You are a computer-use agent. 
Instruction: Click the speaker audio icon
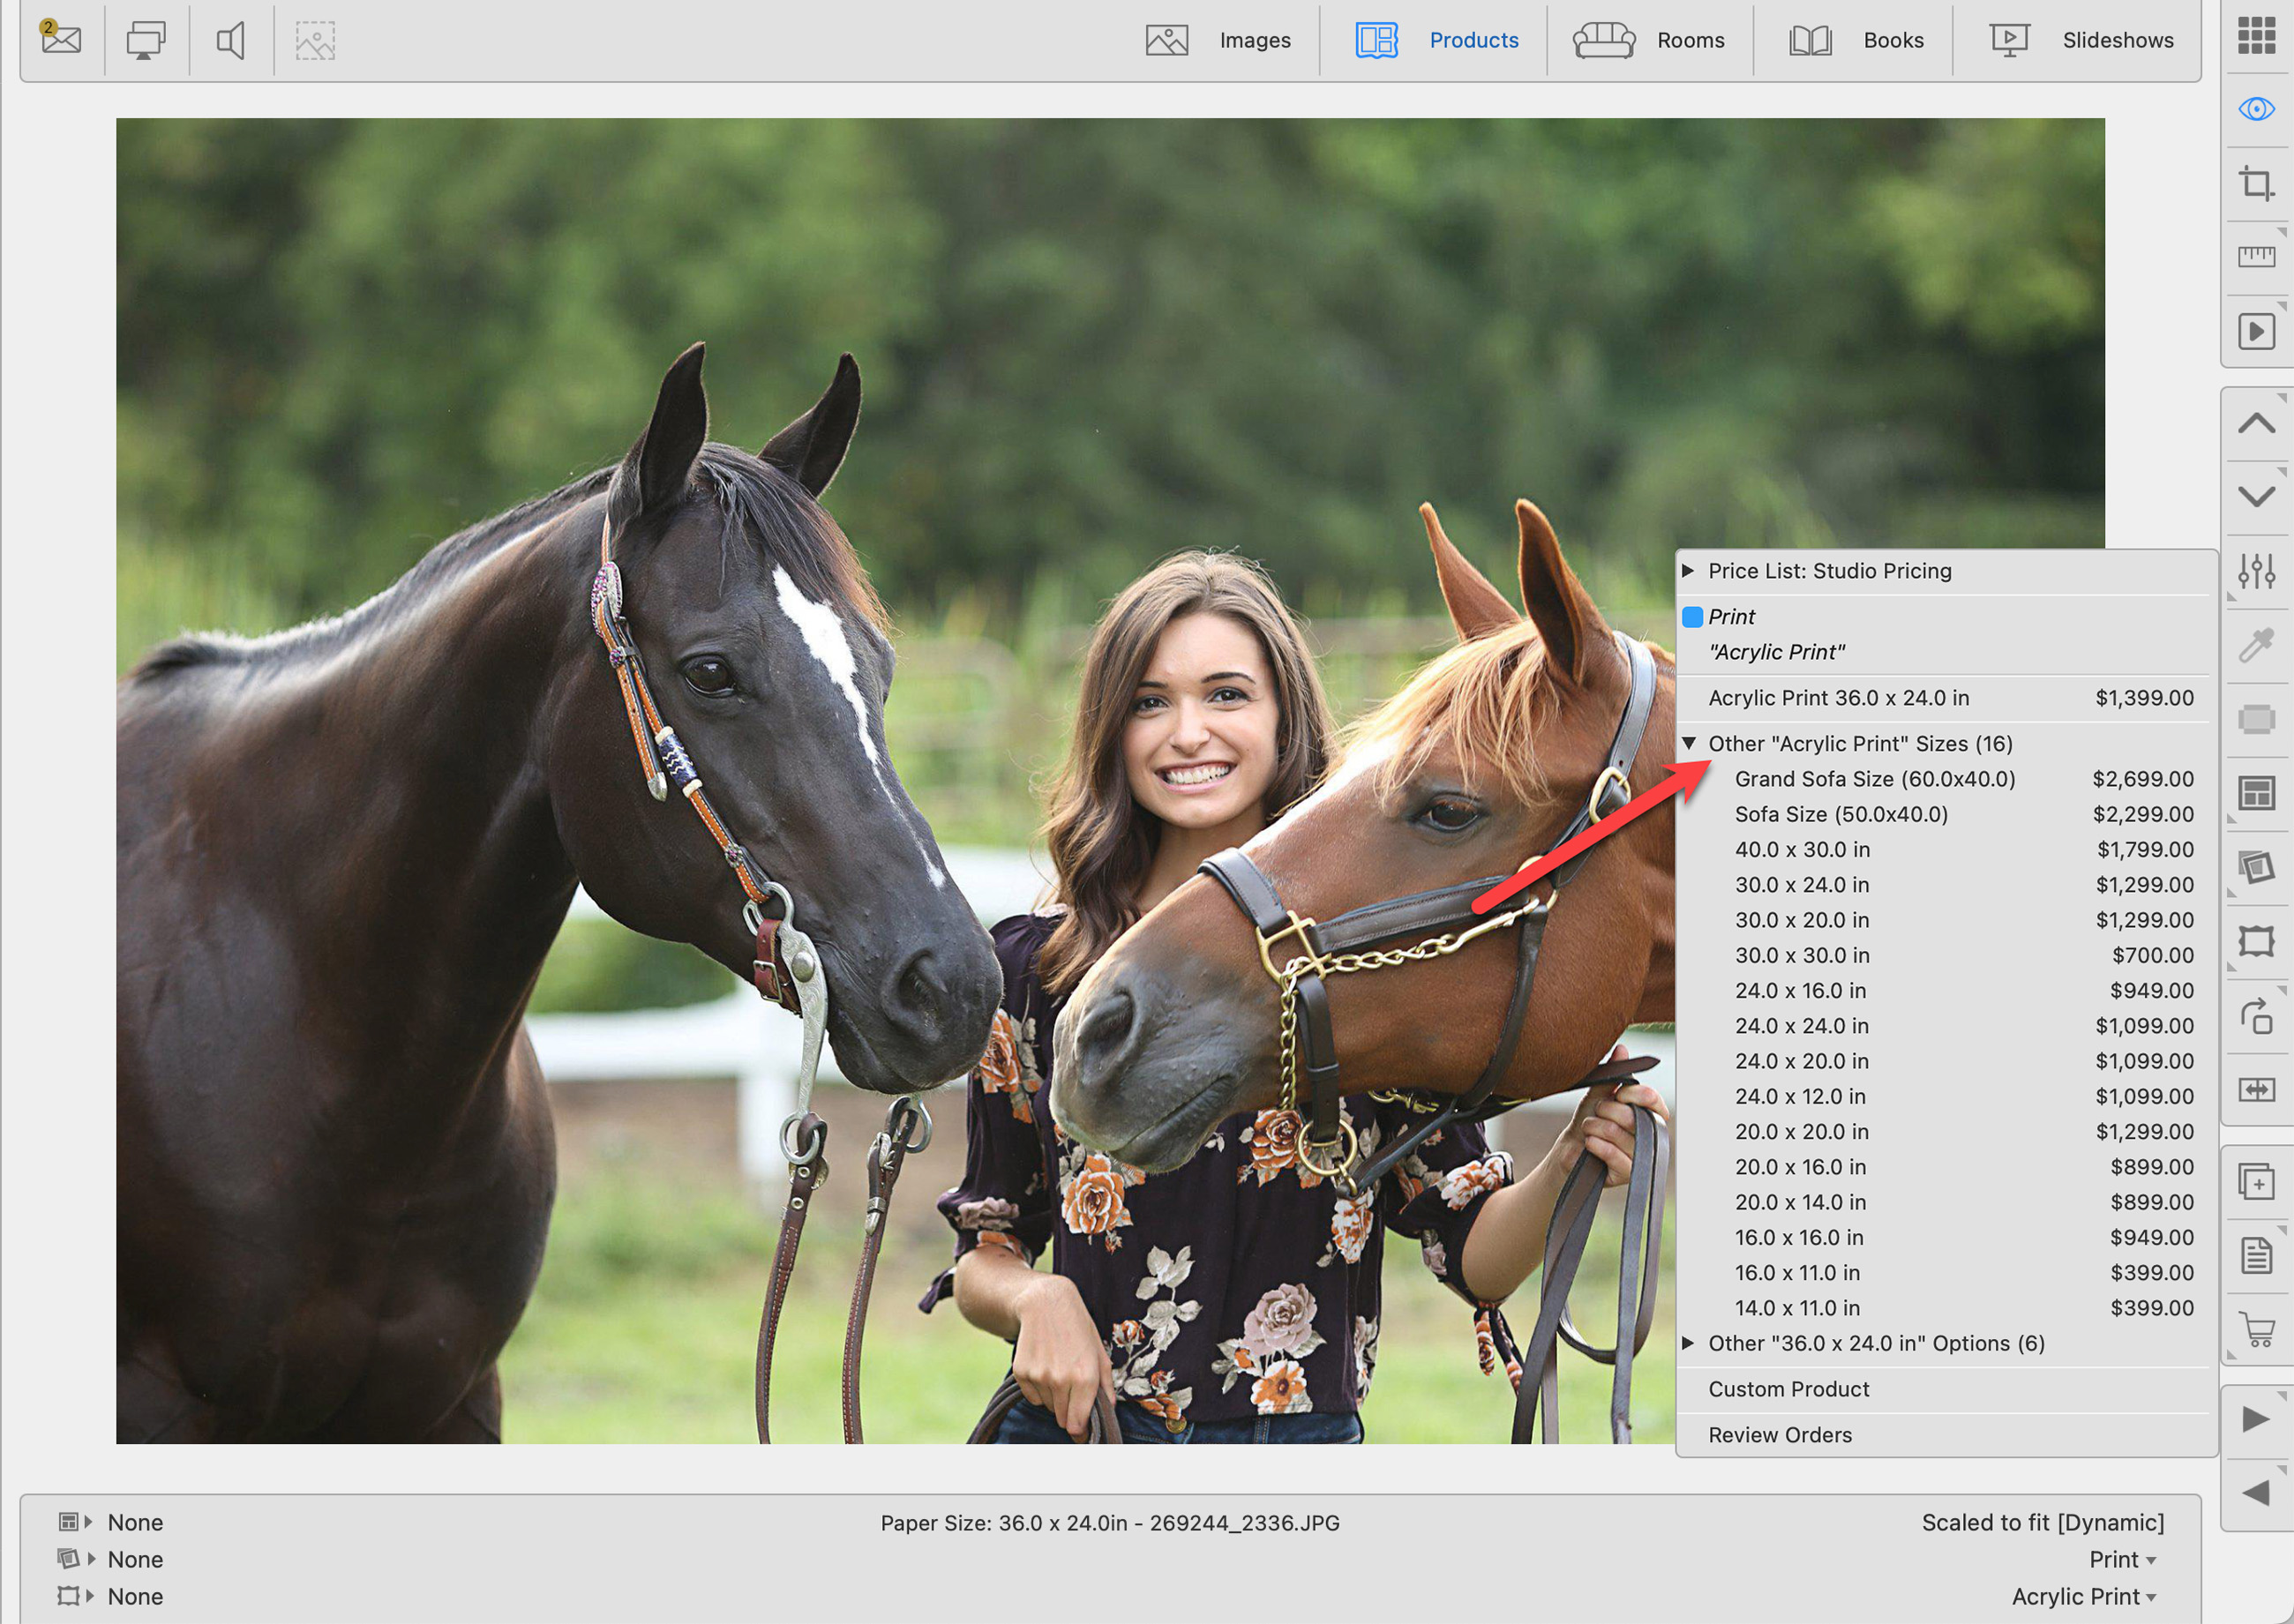pyautogui.click(x=231, y=41)
